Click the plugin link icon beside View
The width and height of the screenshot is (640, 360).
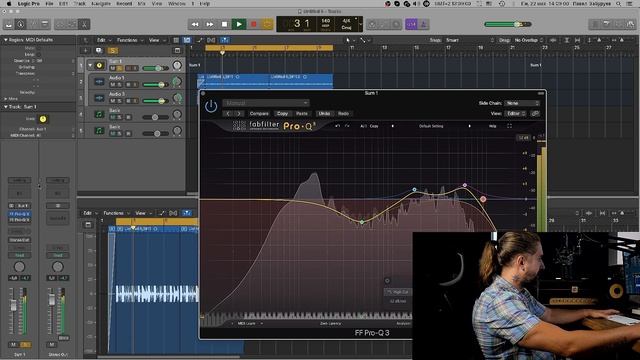point(535,113)
